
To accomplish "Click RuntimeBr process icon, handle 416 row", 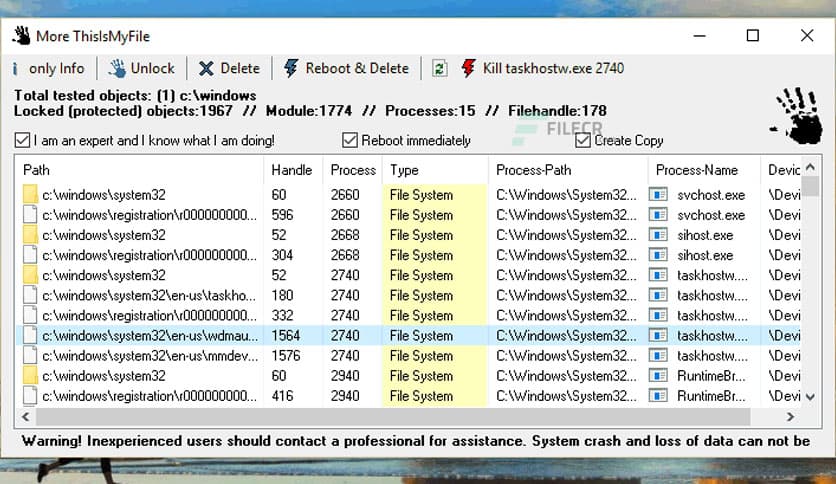I will [x=658, y=396].
